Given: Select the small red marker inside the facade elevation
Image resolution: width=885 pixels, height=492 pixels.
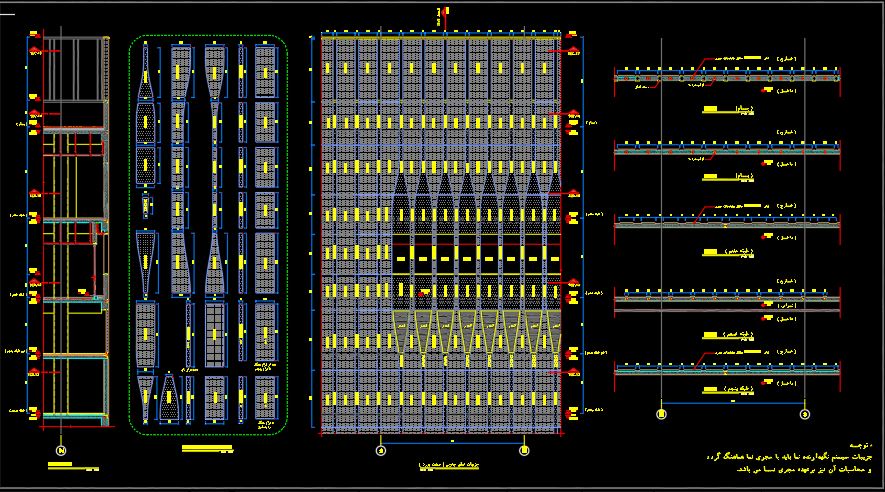Looking at the screenshot, I should click(x=421, y=294).
